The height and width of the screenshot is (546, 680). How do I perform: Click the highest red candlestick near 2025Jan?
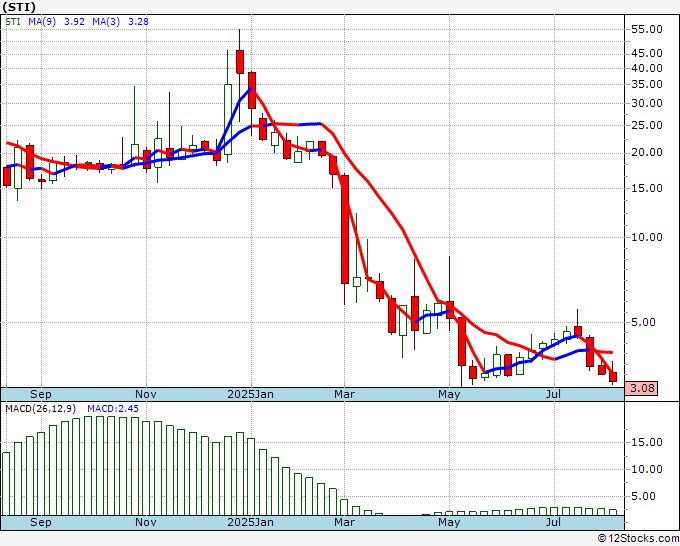239,62
